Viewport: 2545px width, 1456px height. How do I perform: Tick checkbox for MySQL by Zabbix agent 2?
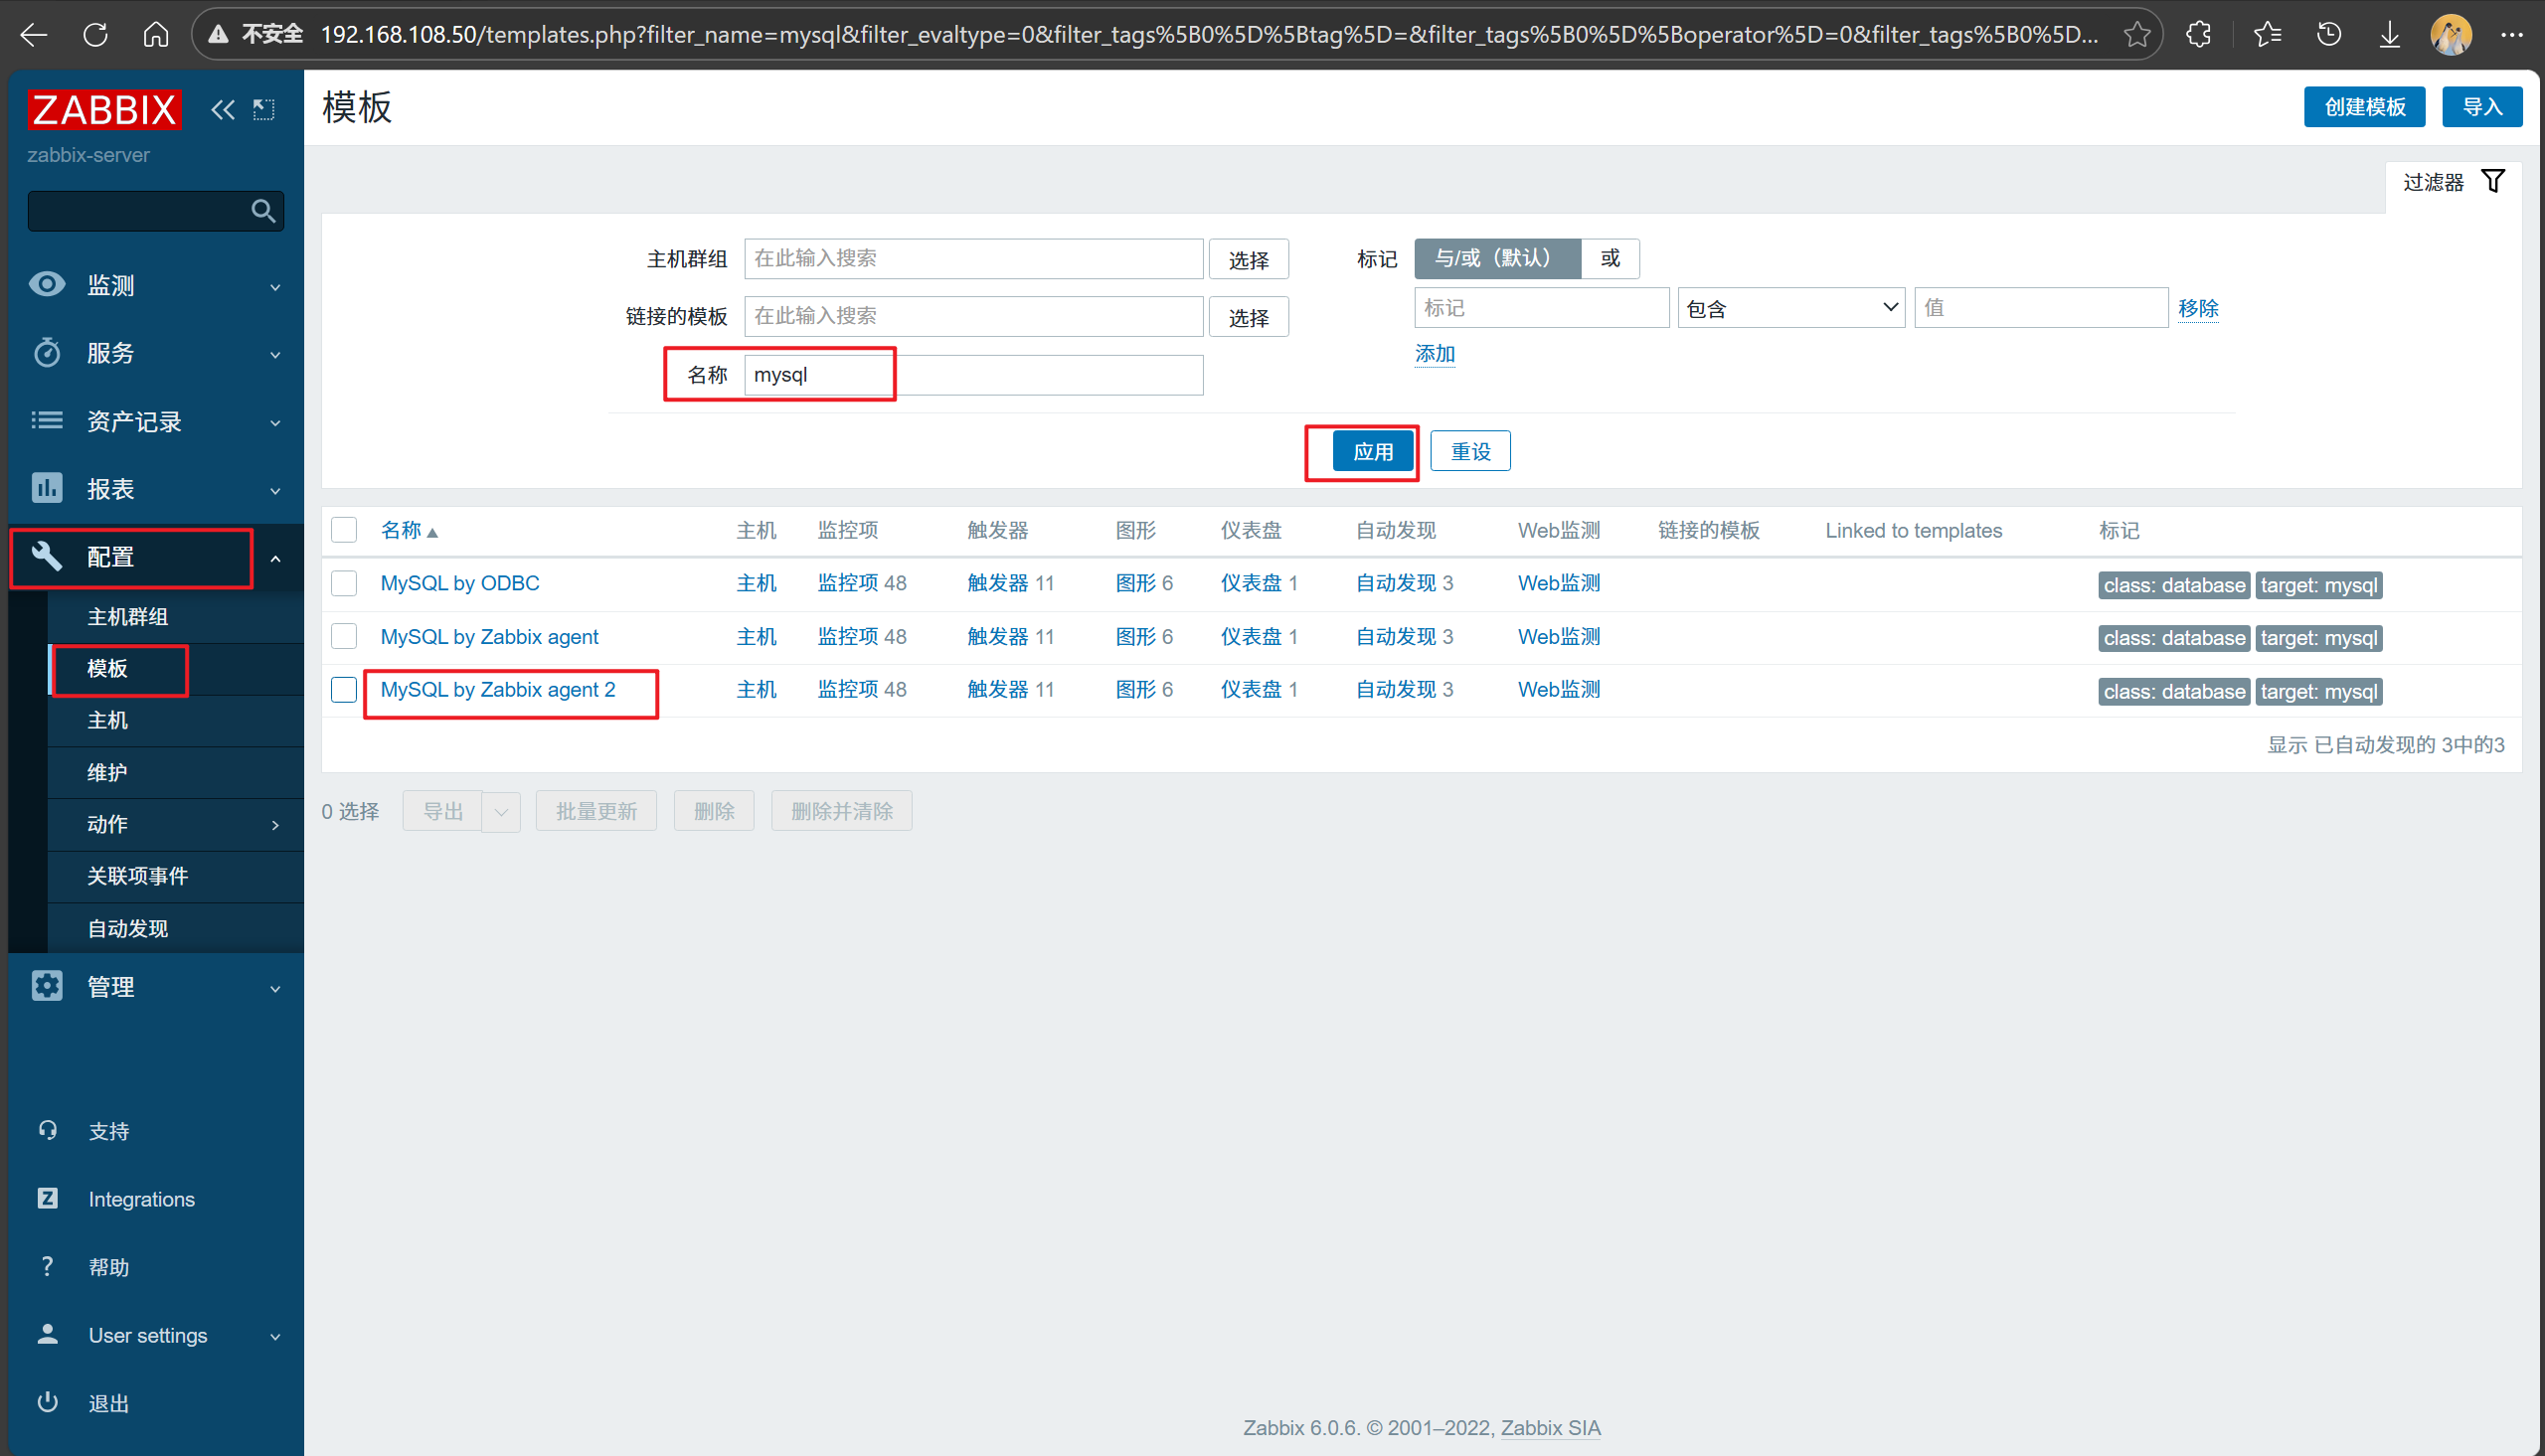tap(344, 690)
